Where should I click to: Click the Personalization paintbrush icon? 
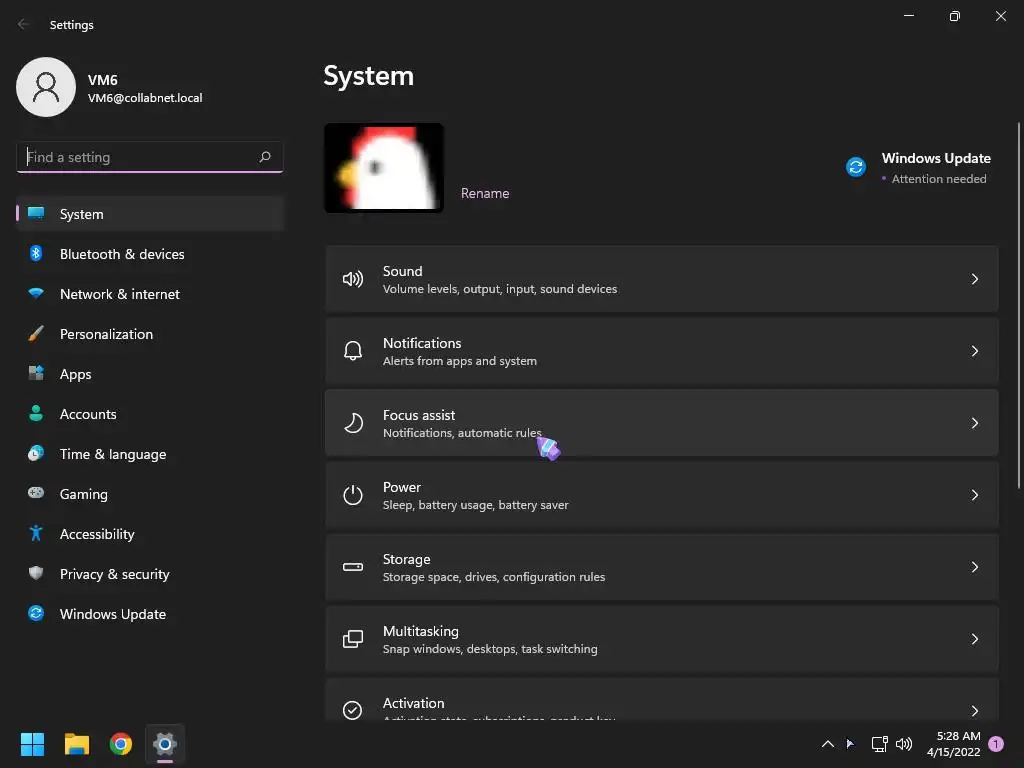click(x=36, y=334)
